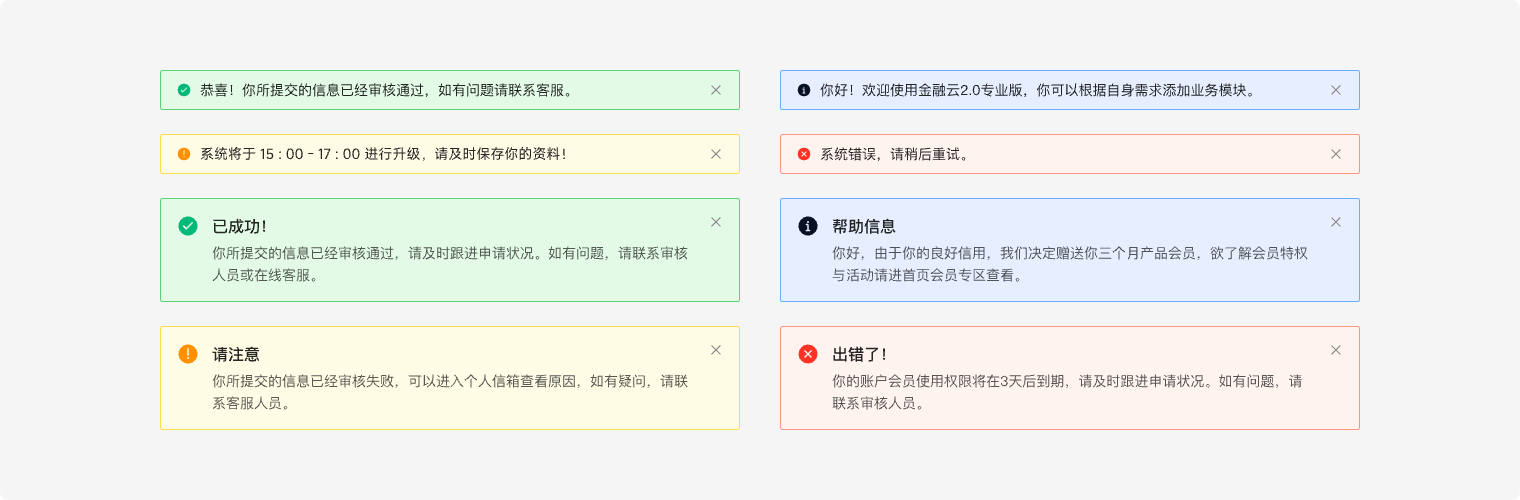Viewport: 1520px width, 500px height.
Task: Dismiss the 帮助信息 notification card
Action: tap(1336, 222)
